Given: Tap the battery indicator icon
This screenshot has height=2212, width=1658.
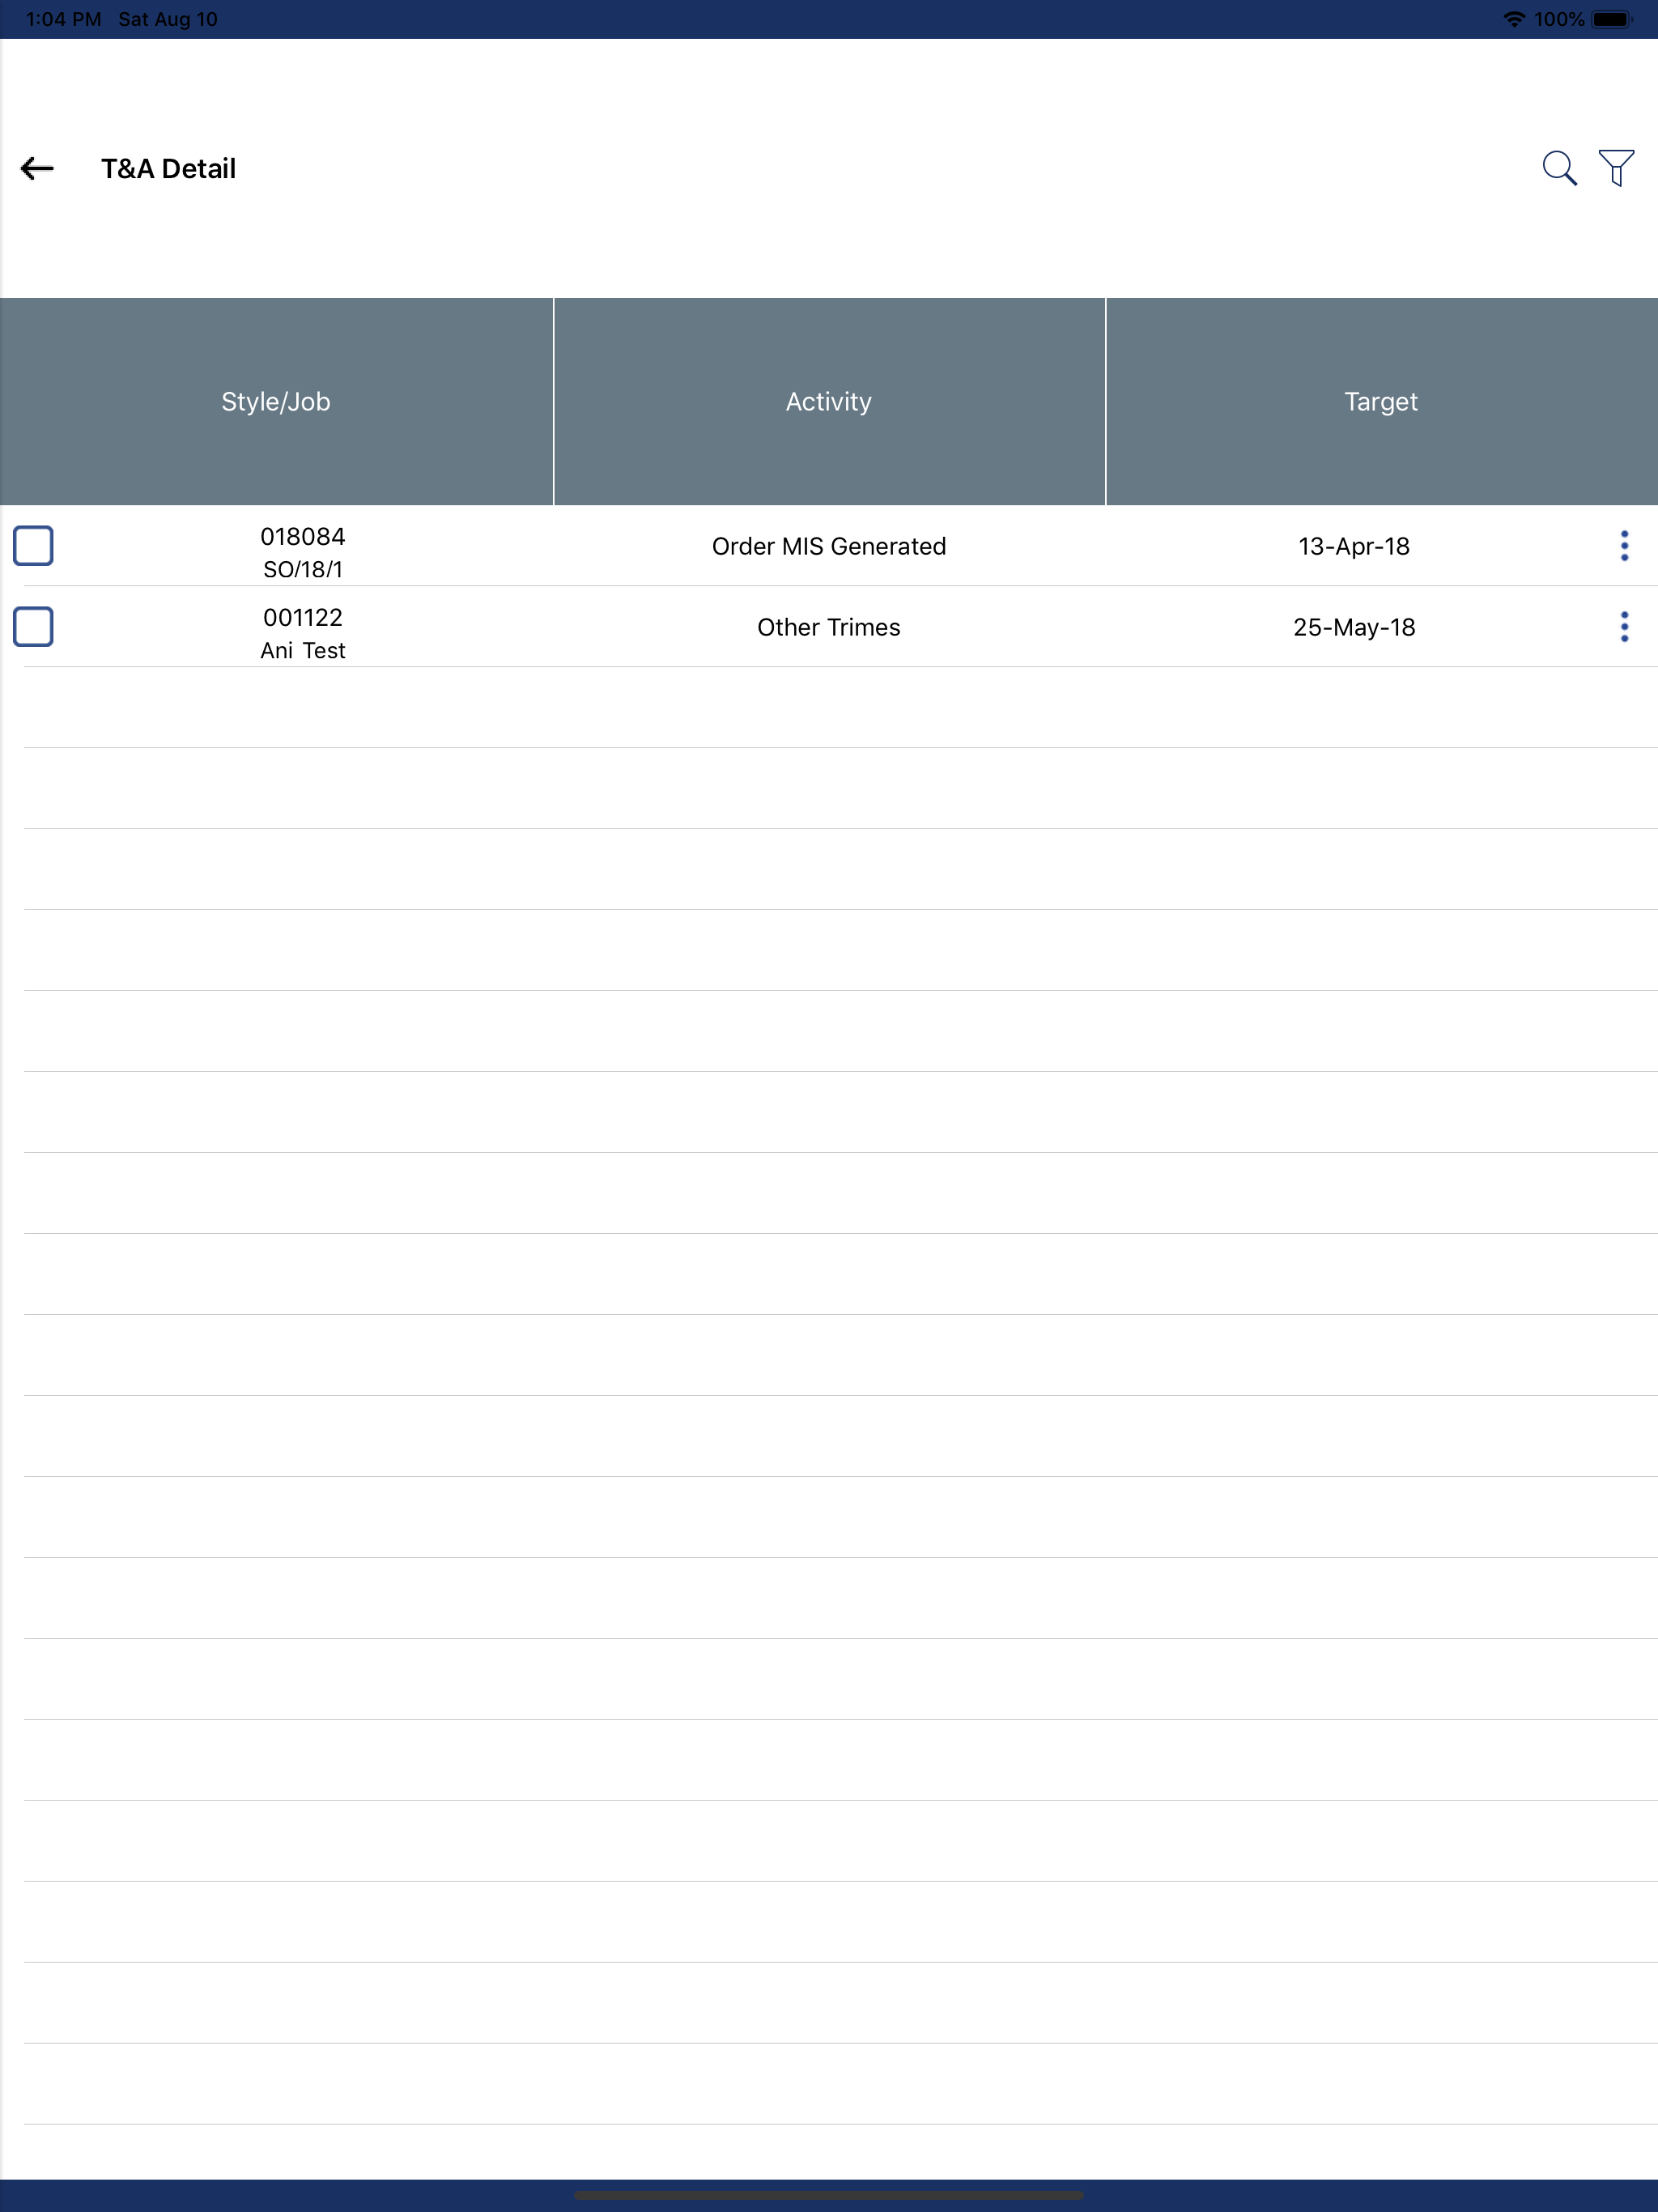Looking at the screenshot, I should (x=1612, y=19).
